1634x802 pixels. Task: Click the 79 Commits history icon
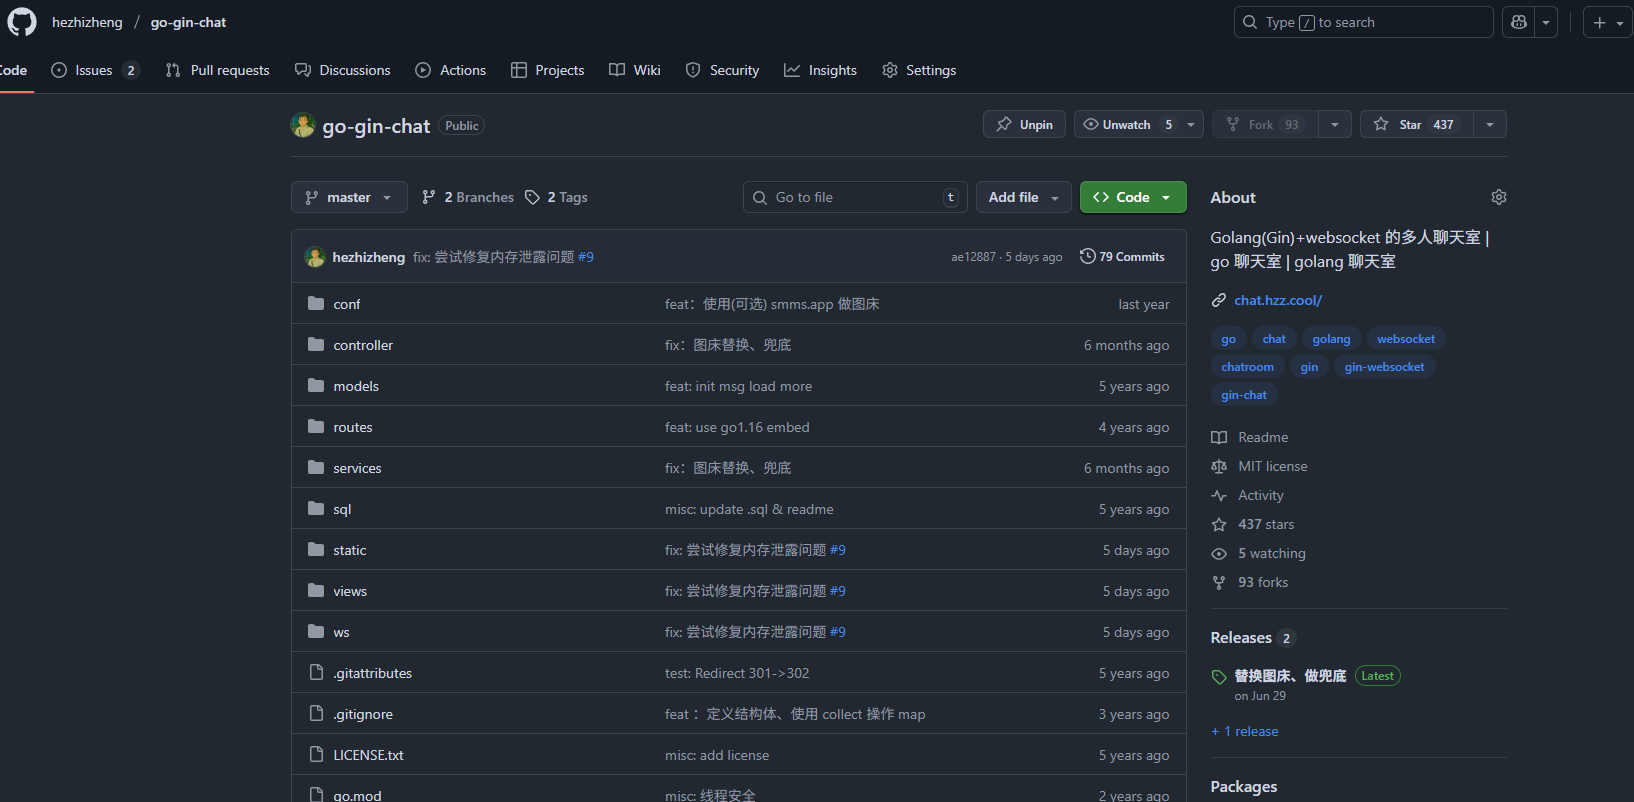pyautogui.click(x=1087, y=257)
